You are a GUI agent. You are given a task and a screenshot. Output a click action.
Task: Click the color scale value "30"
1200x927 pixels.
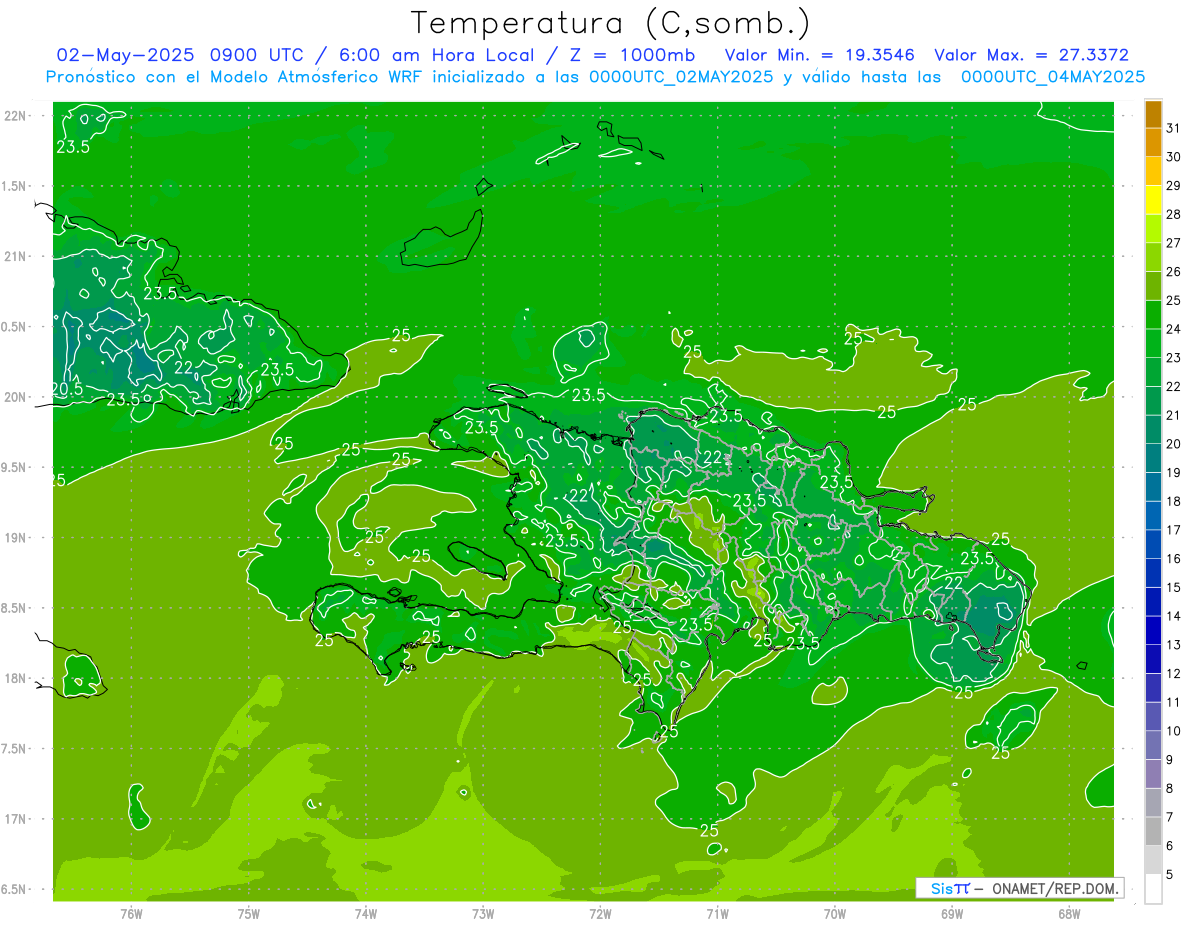pyautogui.click(x=1173, y=157)
